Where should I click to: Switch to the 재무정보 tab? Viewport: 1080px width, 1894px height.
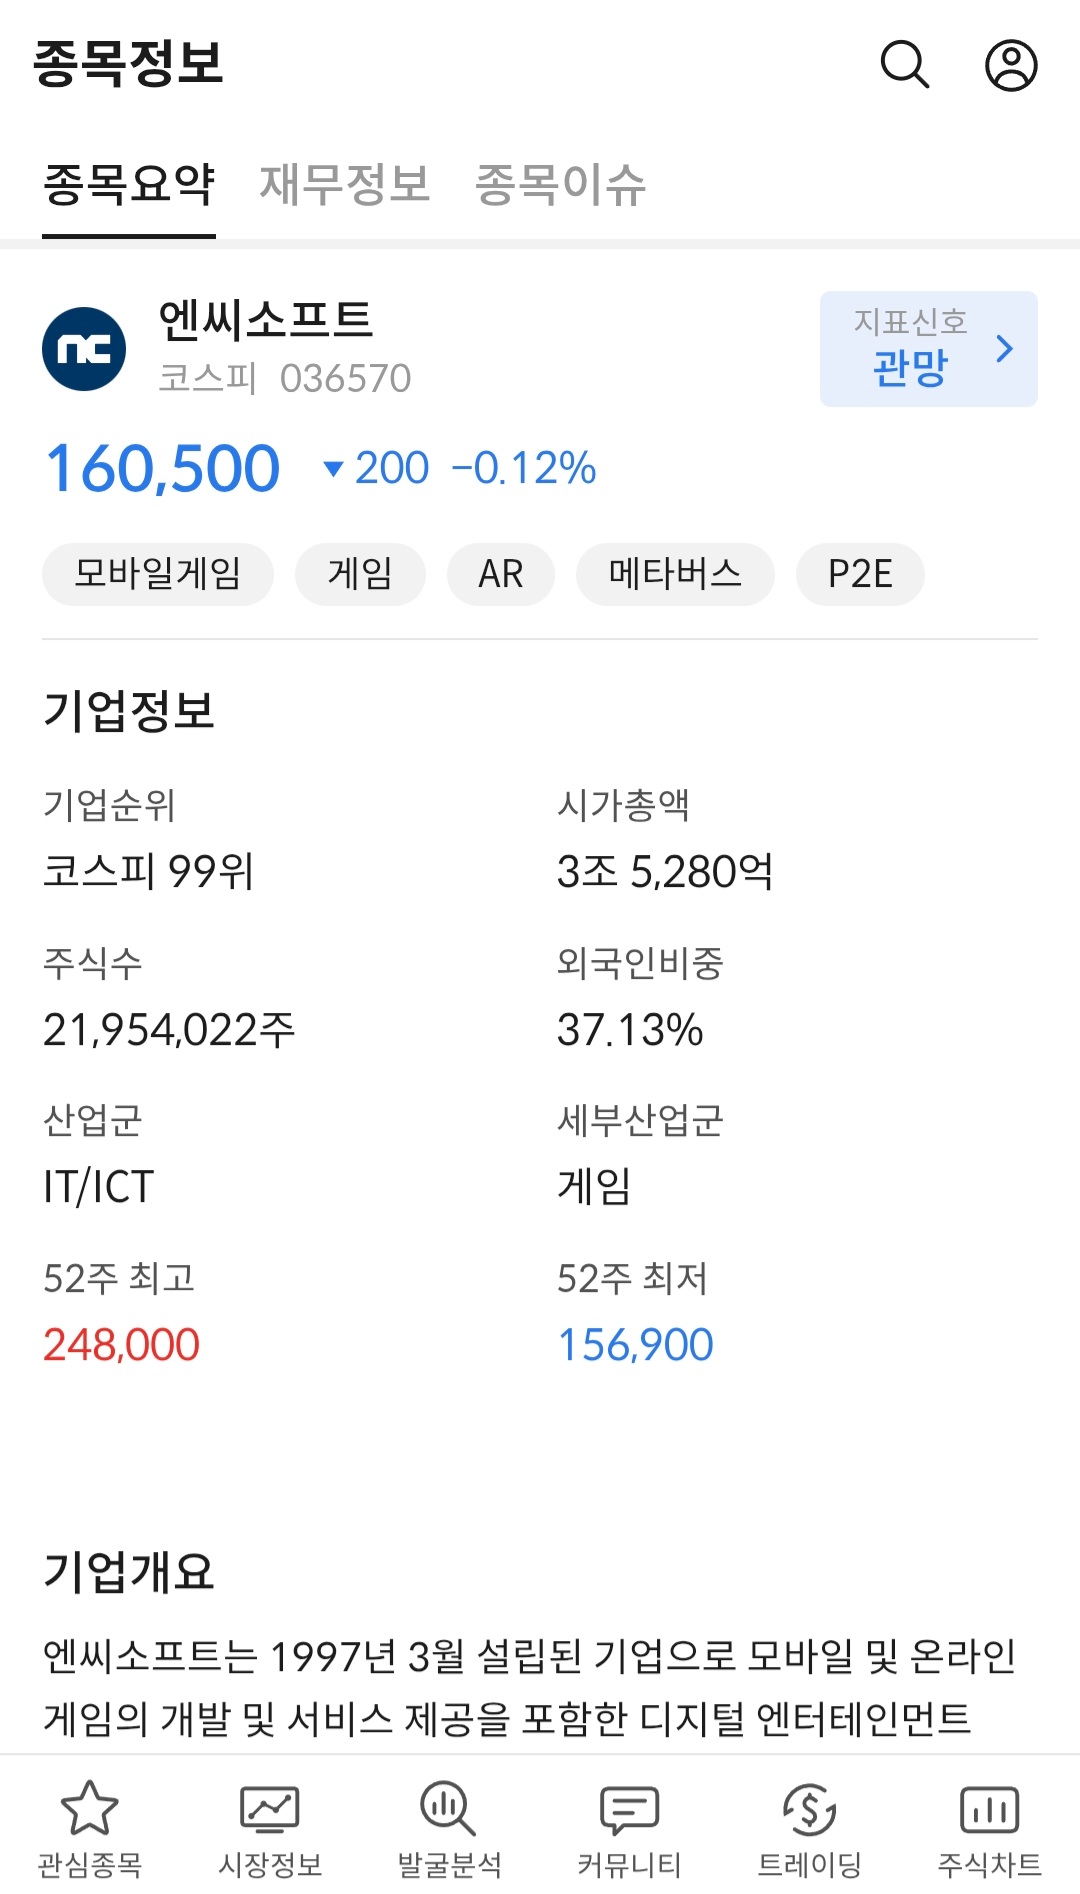[345, 185]
